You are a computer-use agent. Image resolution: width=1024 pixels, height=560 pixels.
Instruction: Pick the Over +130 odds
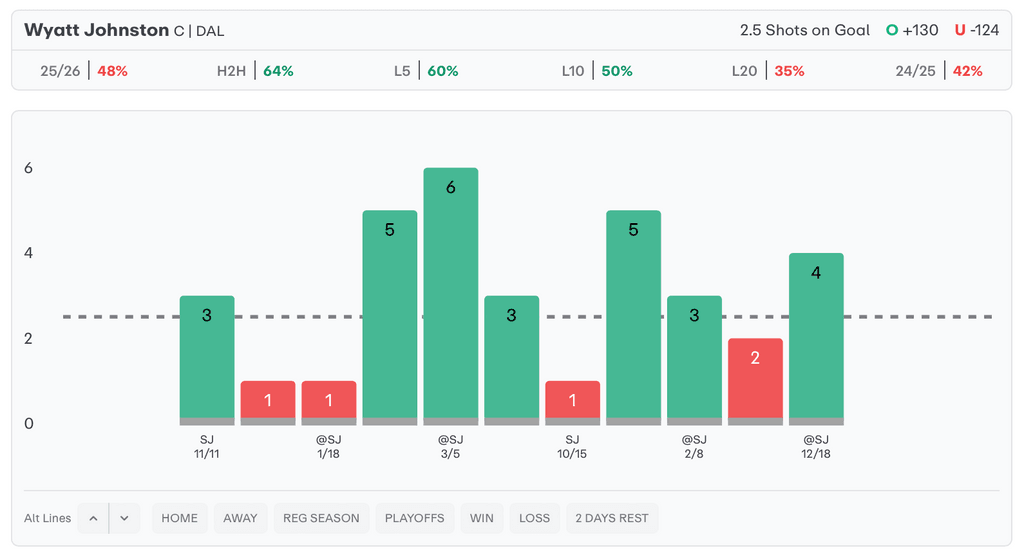coord(912,30)
